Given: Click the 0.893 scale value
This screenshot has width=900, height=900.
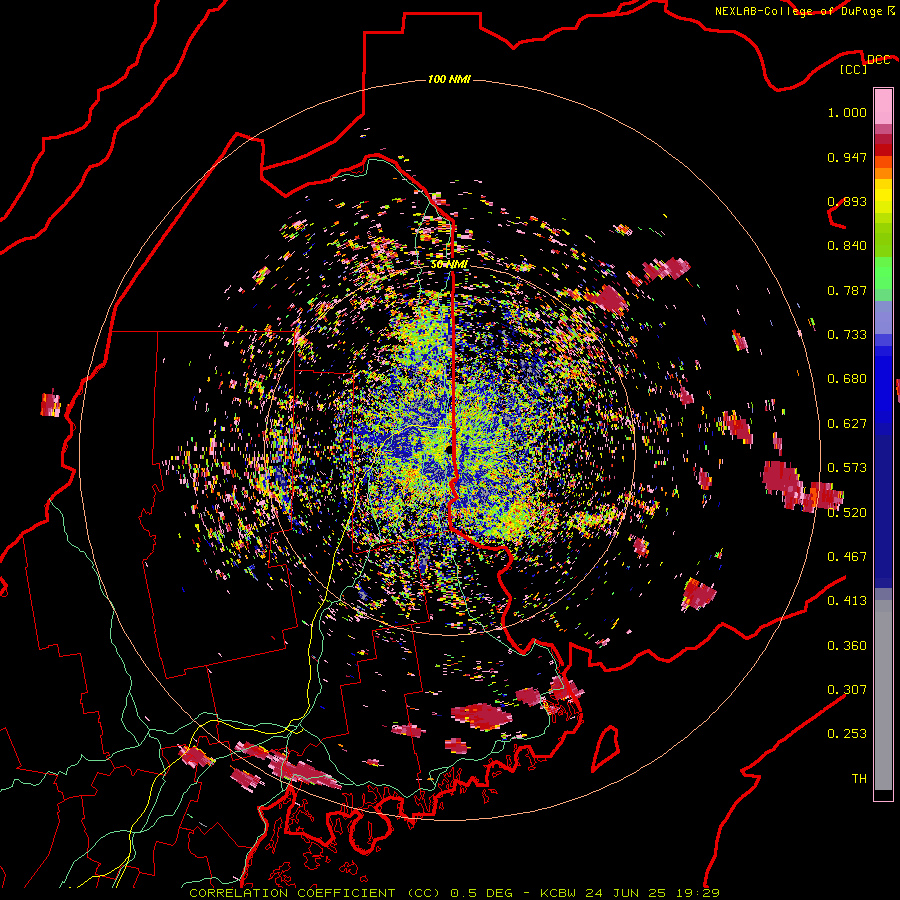Looking at the screenshot, I should (x=847, y=201).
